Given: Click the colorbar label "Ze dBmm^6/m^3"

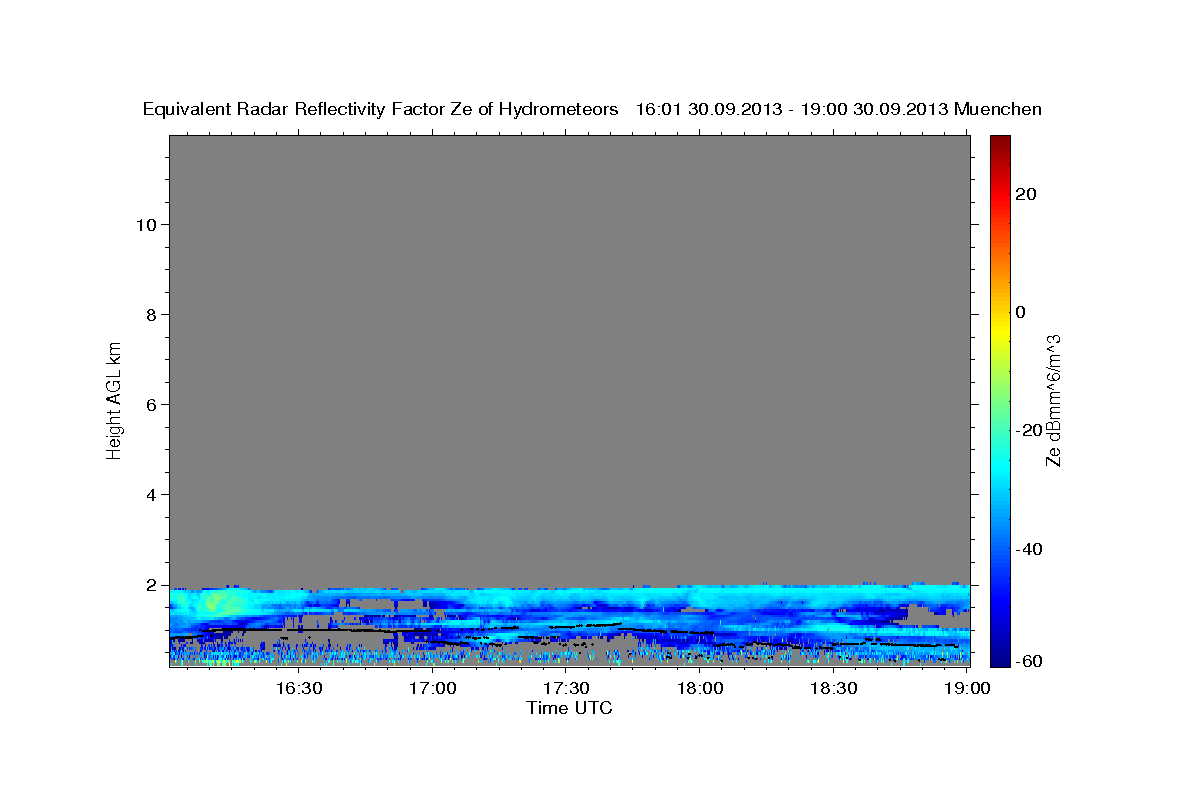Looking at the screenshot, I should click(1052, 400).
